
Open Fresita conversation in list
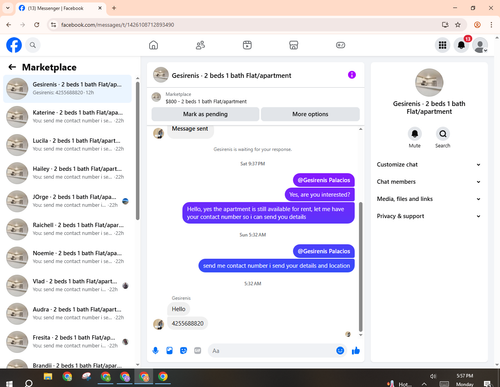[x=67, y=342]
